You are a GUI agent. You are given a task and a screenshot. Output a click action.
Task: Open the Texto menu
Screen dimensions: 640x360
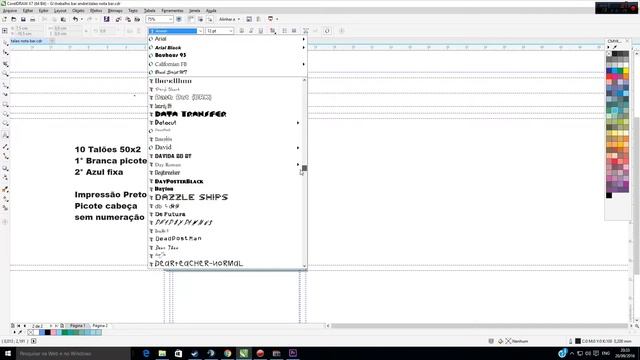point(133,11)
